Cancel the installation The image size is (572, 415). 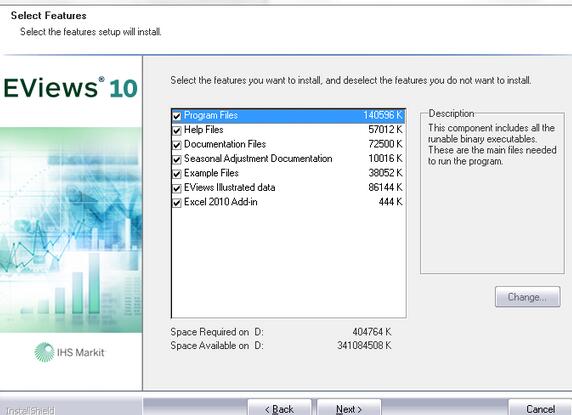point(540,408)
